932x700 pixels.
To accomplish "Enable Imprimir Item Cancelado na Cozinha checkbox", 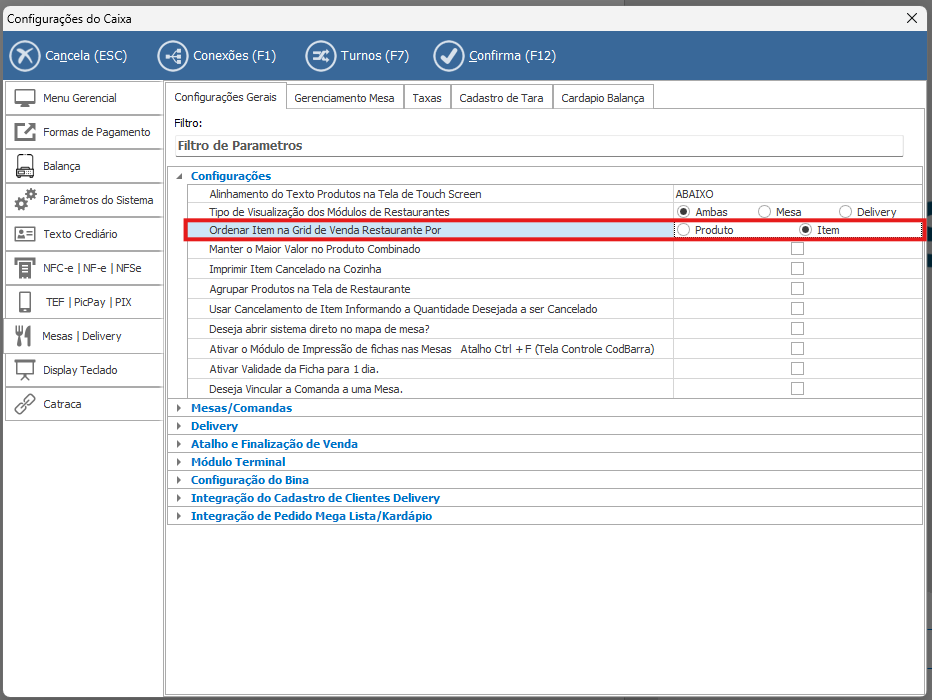I will (798, 269).
